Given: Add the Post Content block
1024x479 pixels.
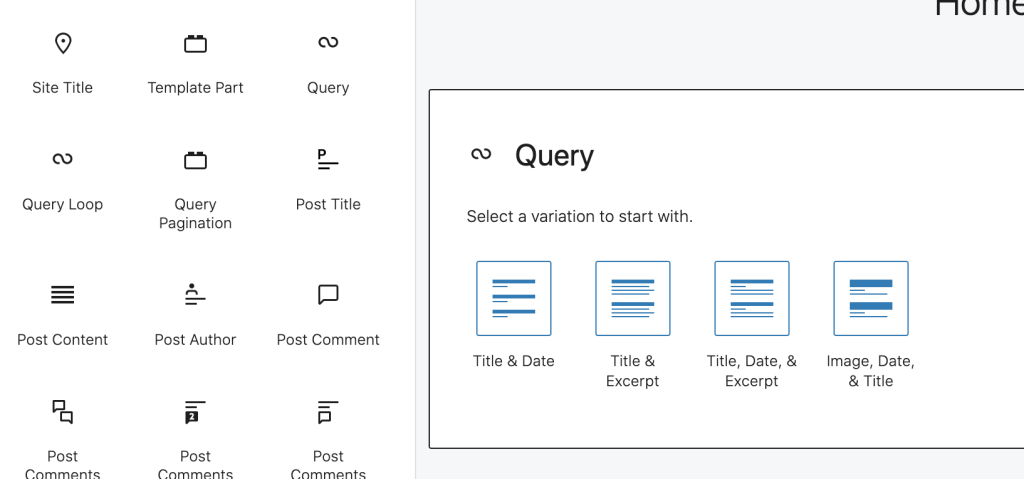Looking at the screenshot, I should pos(62,313).
